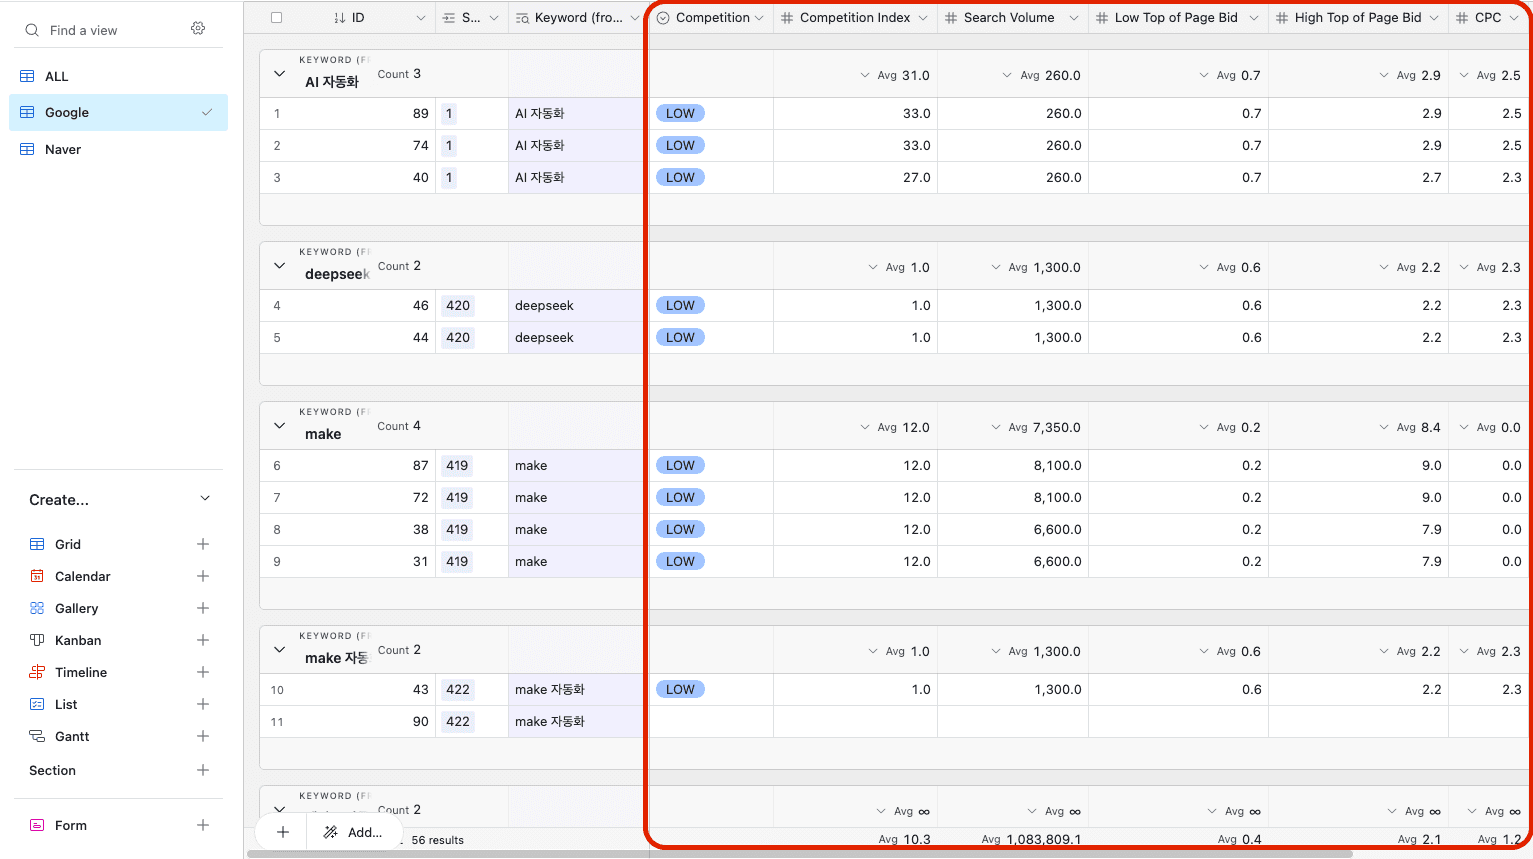Image resolution: width=1533 pixels, height=859 pixels.
Task: Add a new Gantt view plus icon
Action: (203, 736)
